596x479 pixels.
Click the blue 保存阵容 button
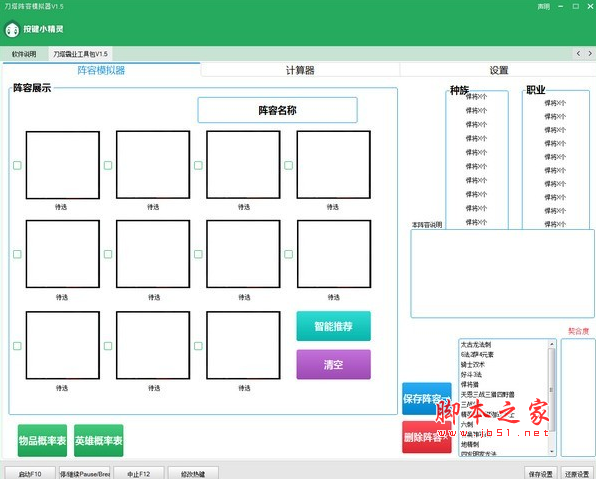[x=427, y=398]
